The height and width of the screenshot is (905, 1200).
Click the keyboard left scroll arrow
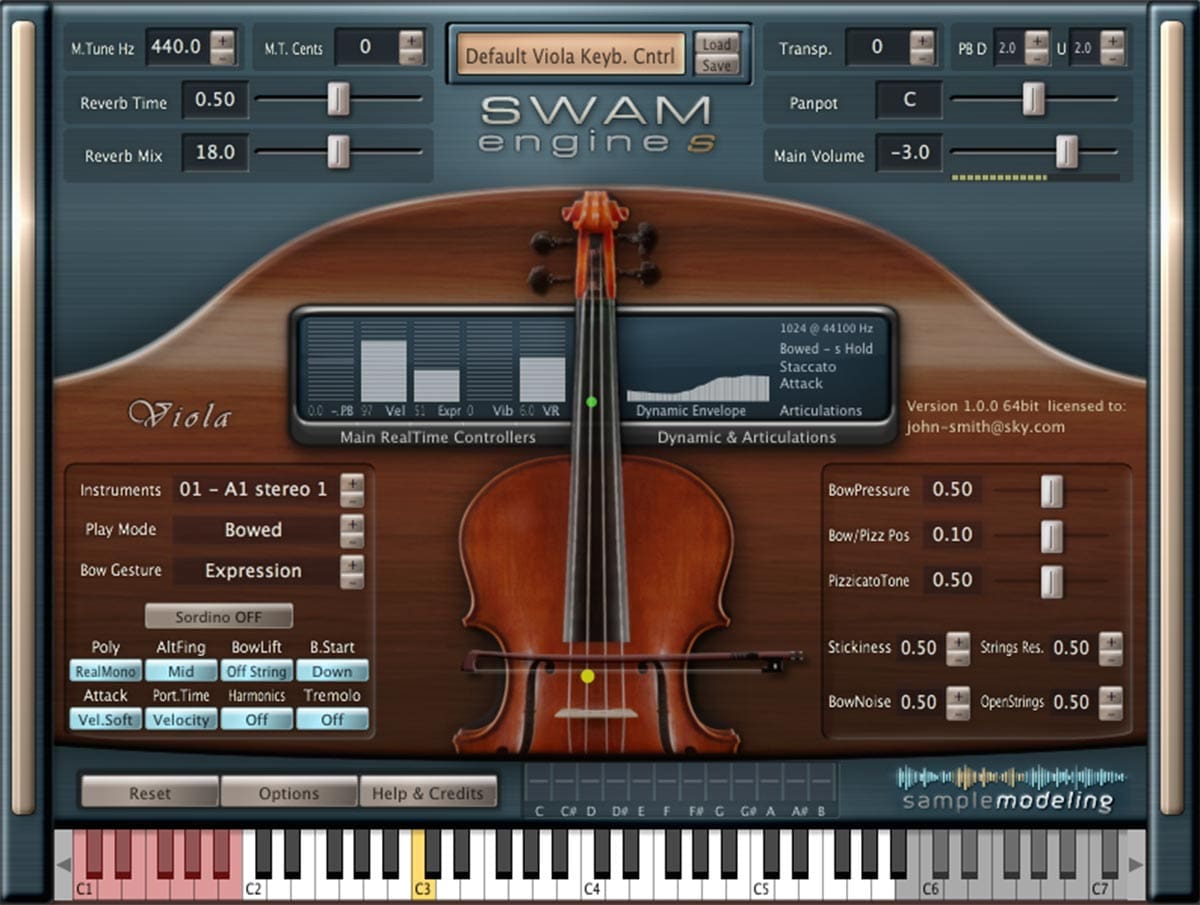pyautogui.click(x=64, y=864)
